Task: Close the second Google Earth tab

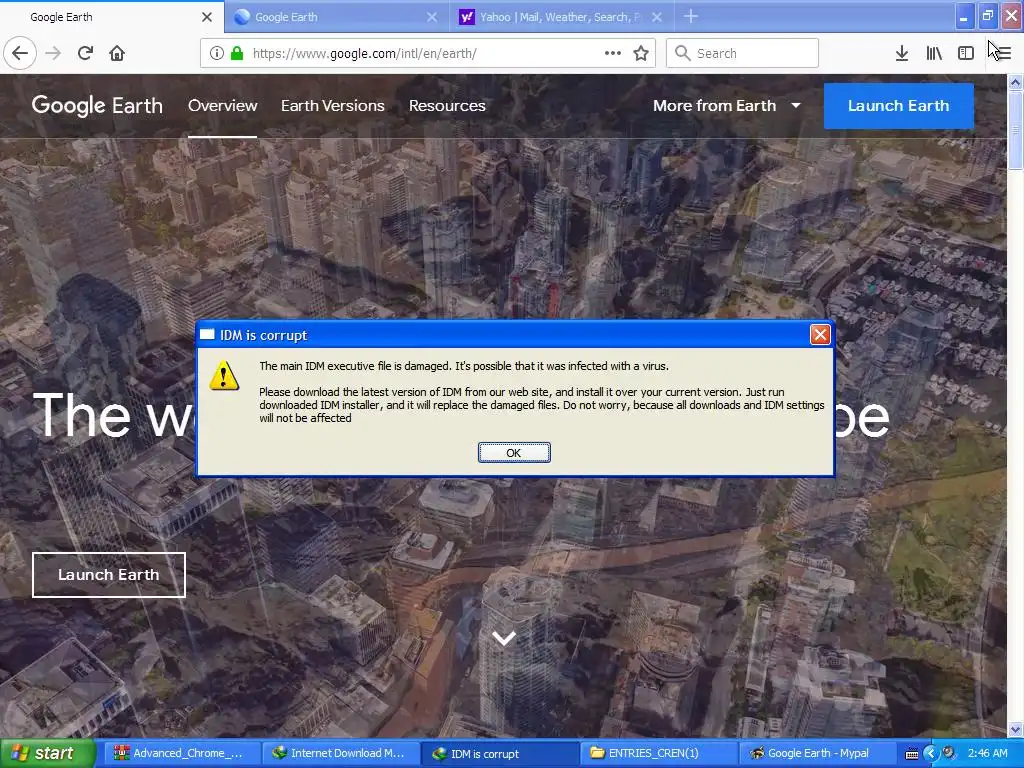Action: (432, 17)
